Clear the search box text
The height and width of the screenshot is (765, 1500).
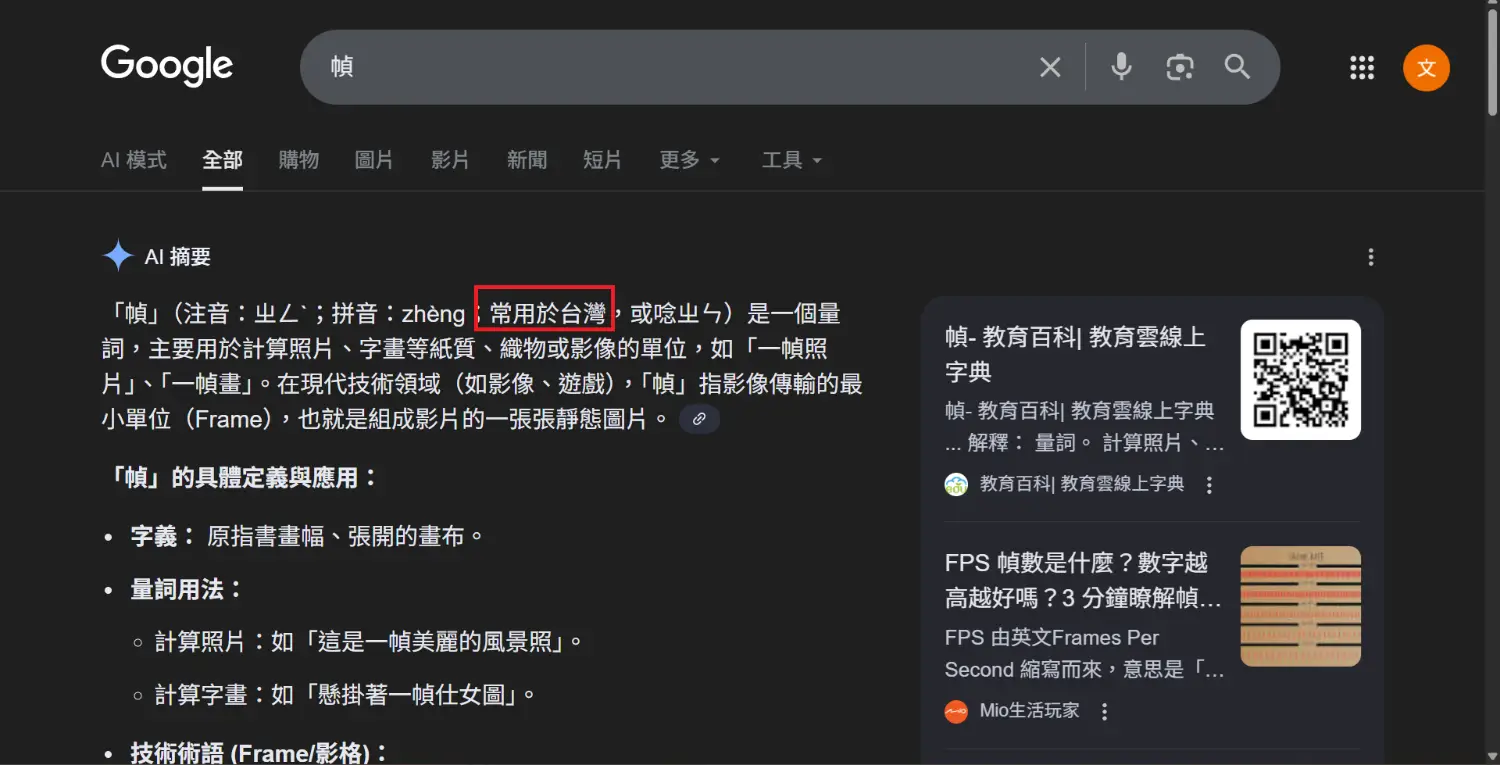click(x=1050, y=67)
